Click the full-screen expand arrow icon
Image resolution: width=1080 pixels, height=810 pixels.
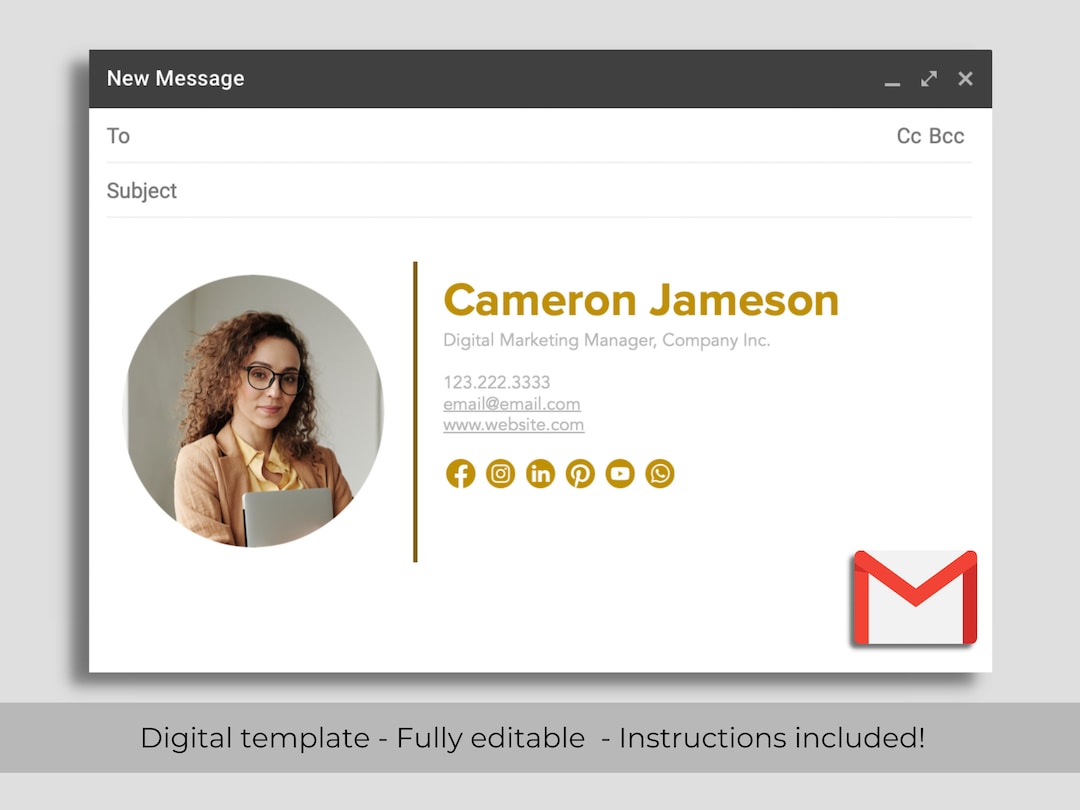(929, 78)
